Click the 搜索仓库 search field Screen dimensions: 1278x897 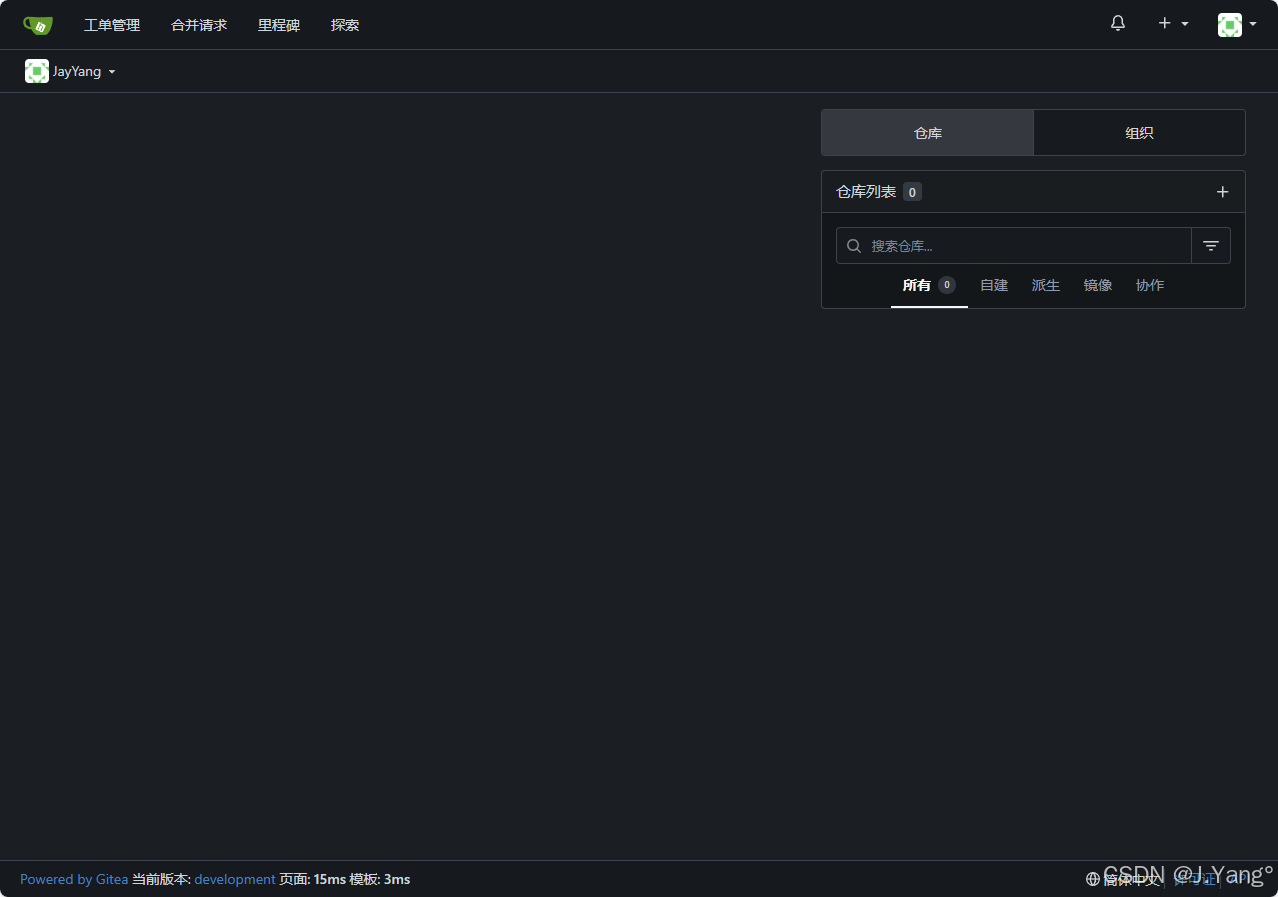point(1013,245)
